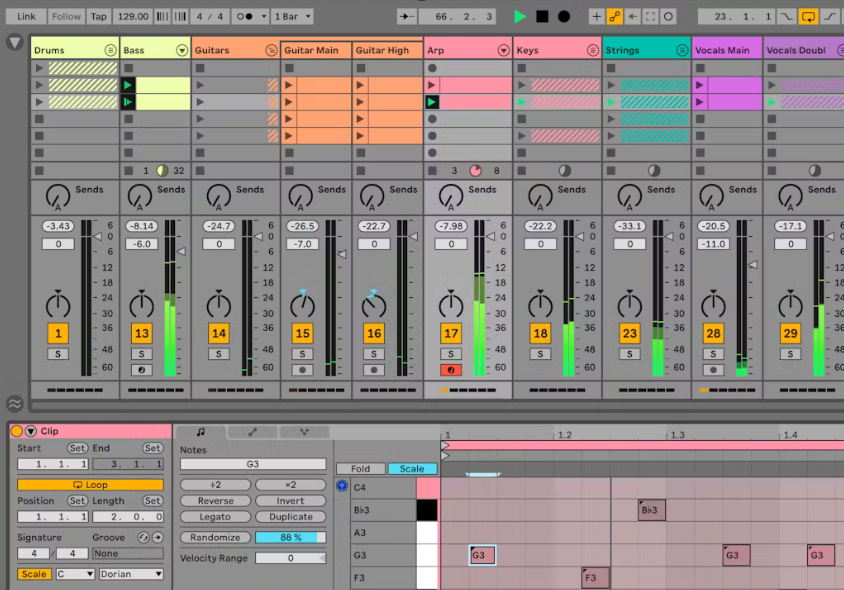Toggle the Bass track activator 13
Image resolution: width=844 pixels, height=590 pixels.
coord(142,334)
